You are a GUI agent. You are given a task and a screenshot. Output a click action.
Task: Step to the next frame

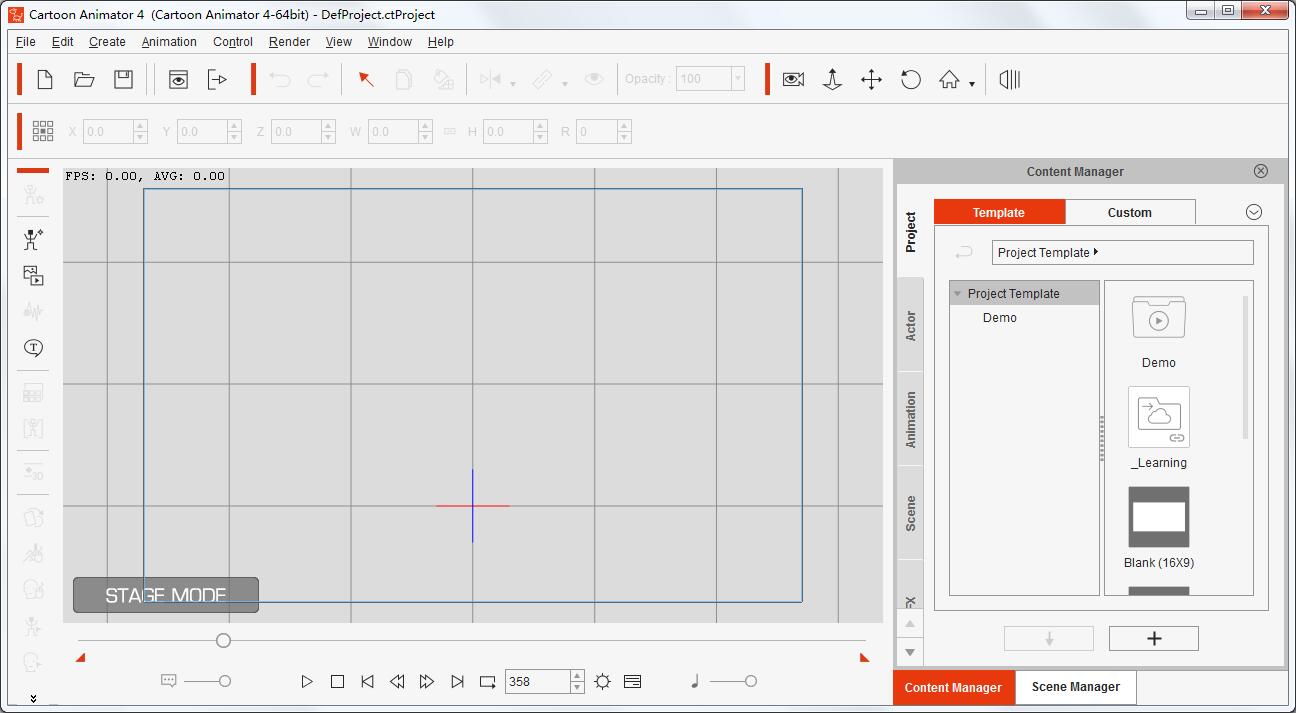[427, 681]
